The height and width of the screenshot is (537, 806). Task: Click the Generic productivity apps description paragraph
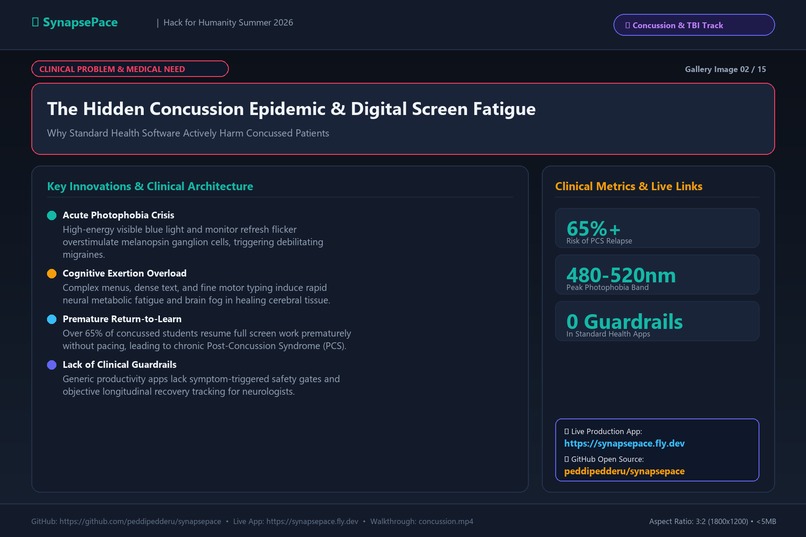click(x=201, y=385)
